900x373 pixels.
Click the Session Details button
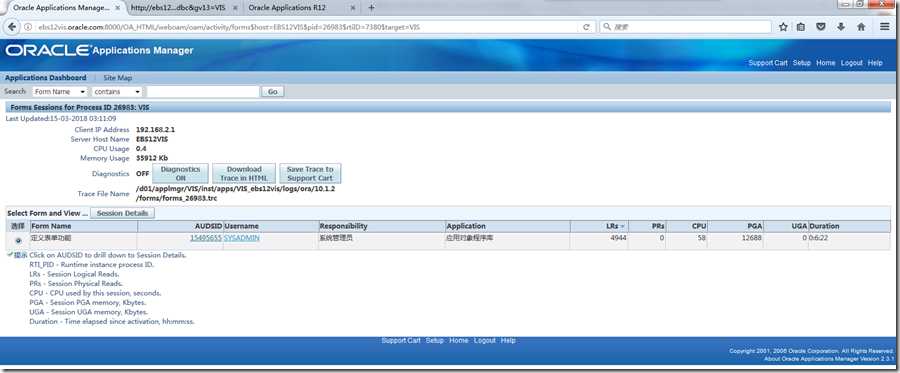coord(122,213)
